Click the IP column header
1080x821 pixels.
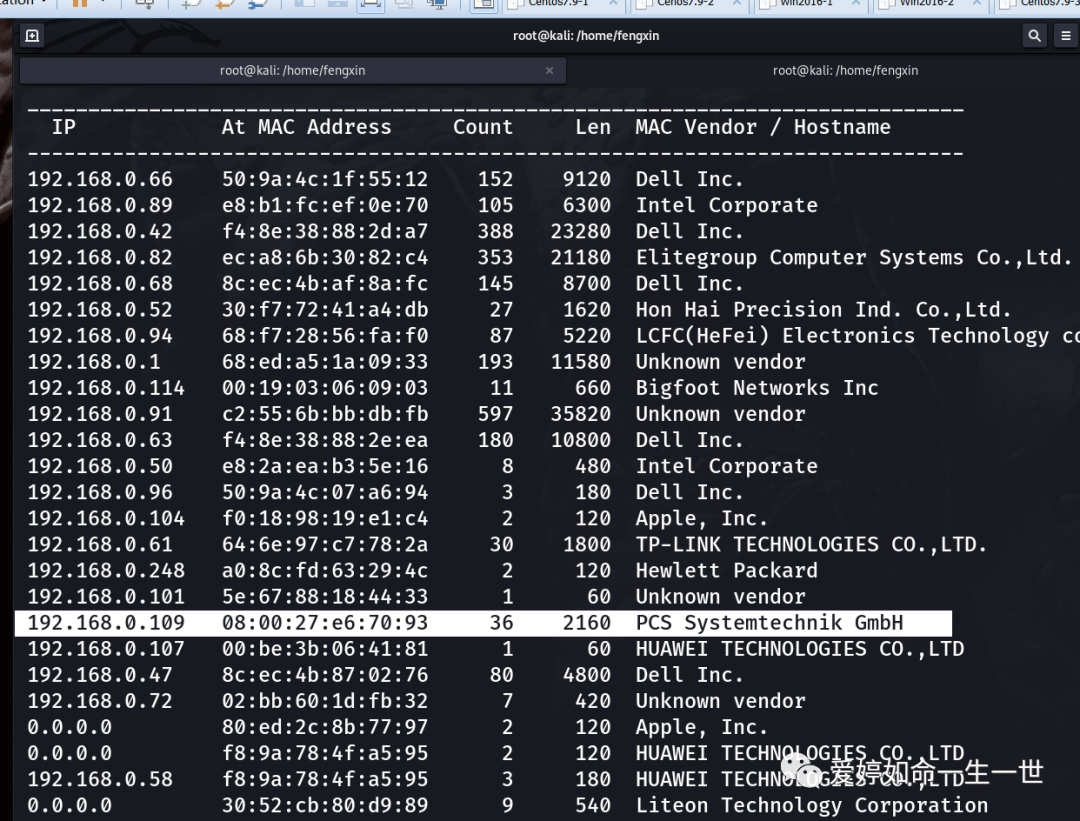64,127
